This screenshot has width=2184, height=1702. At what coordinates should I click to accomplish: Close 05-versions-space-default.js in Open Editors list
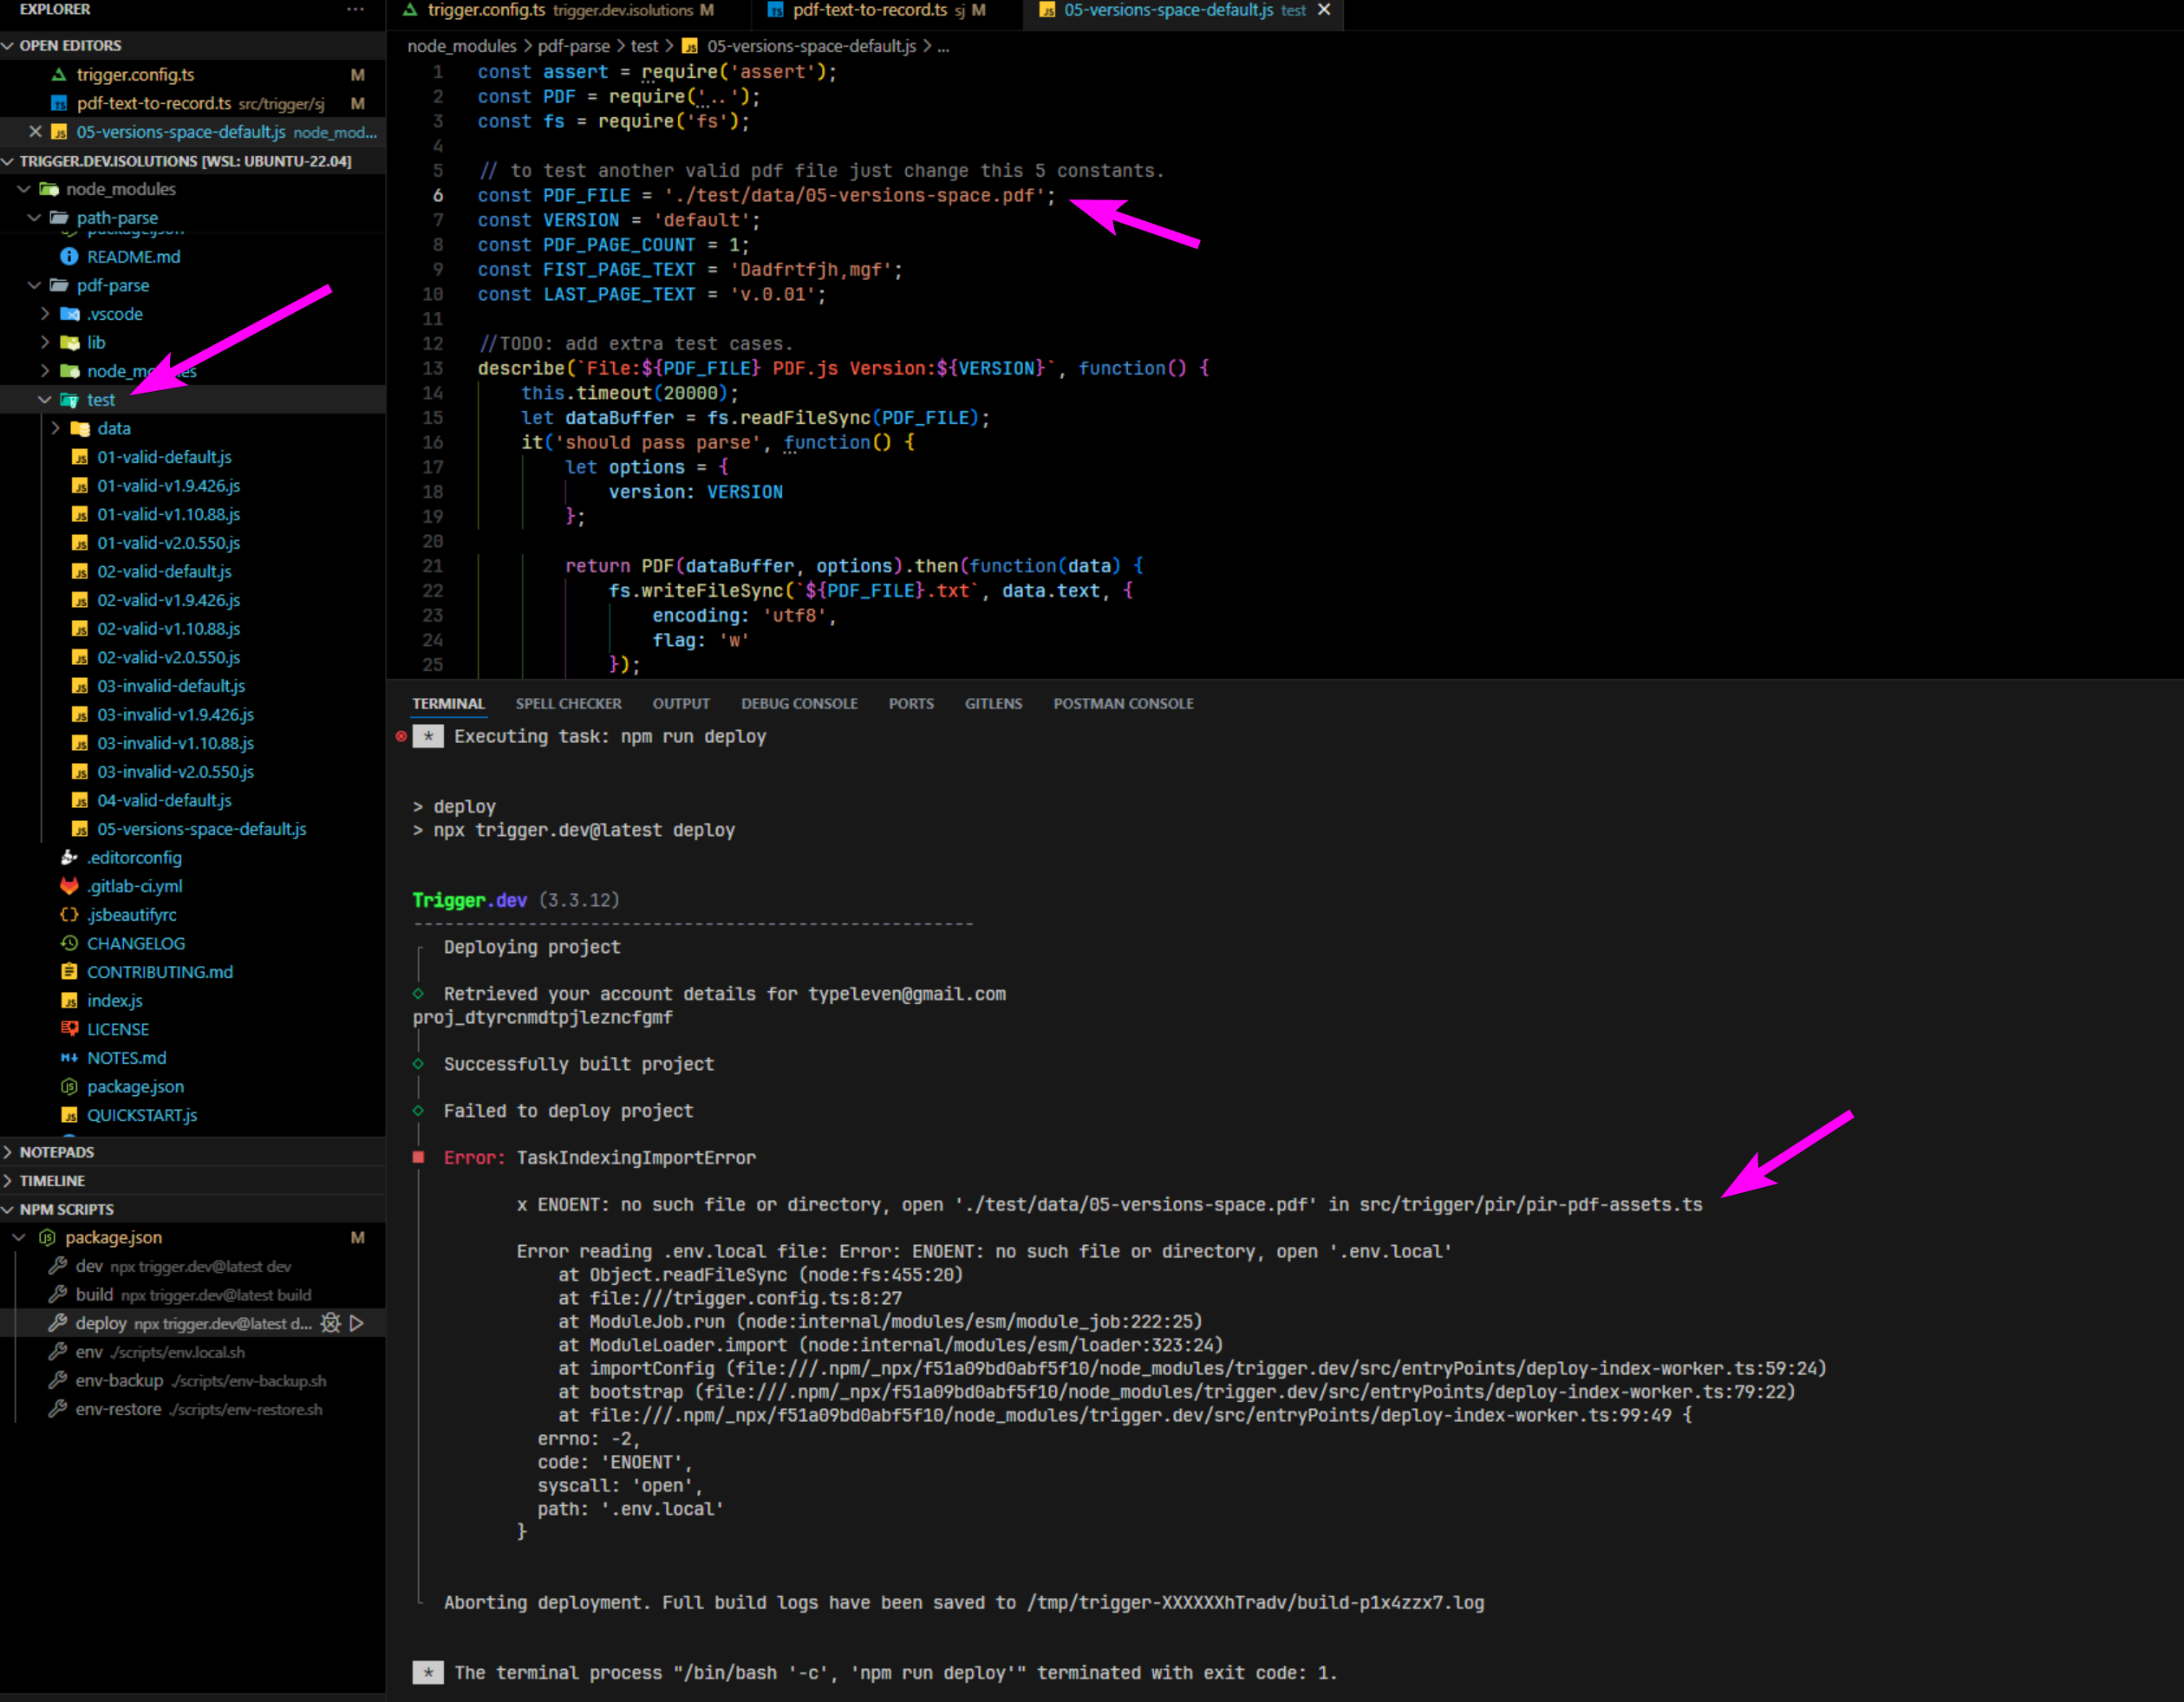coord(35,132)
